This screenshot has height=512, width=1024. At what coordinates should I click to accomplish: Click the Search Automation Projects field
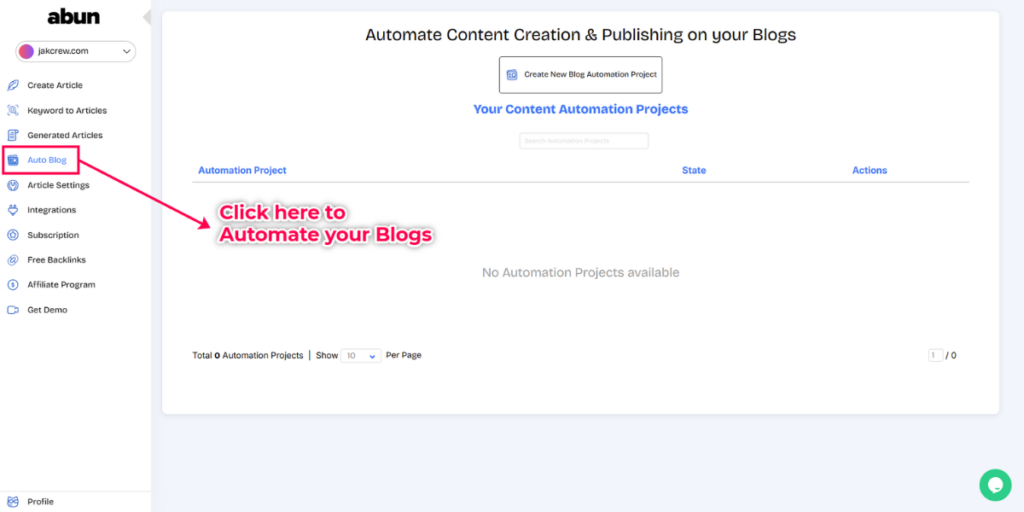click(x=584, y=141)
